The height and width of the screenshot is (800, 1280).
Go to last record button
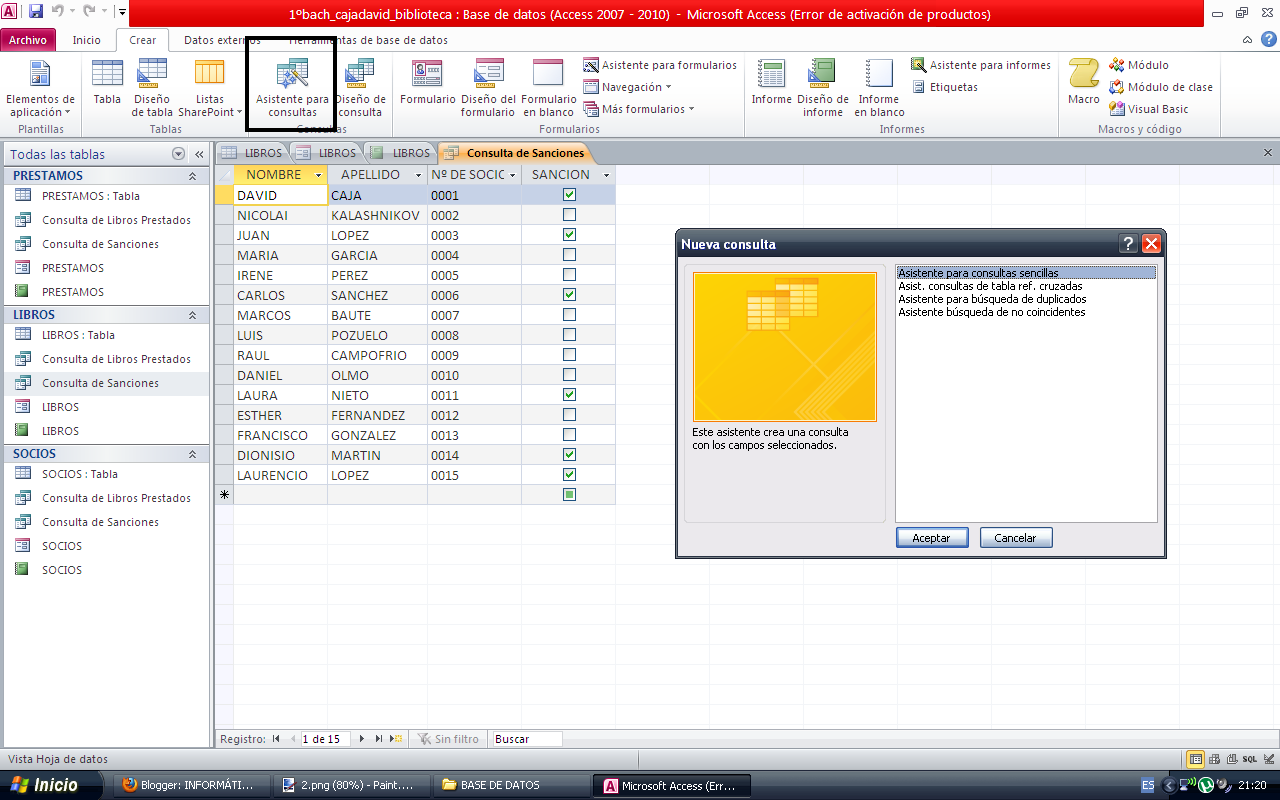tap(379, 739)
